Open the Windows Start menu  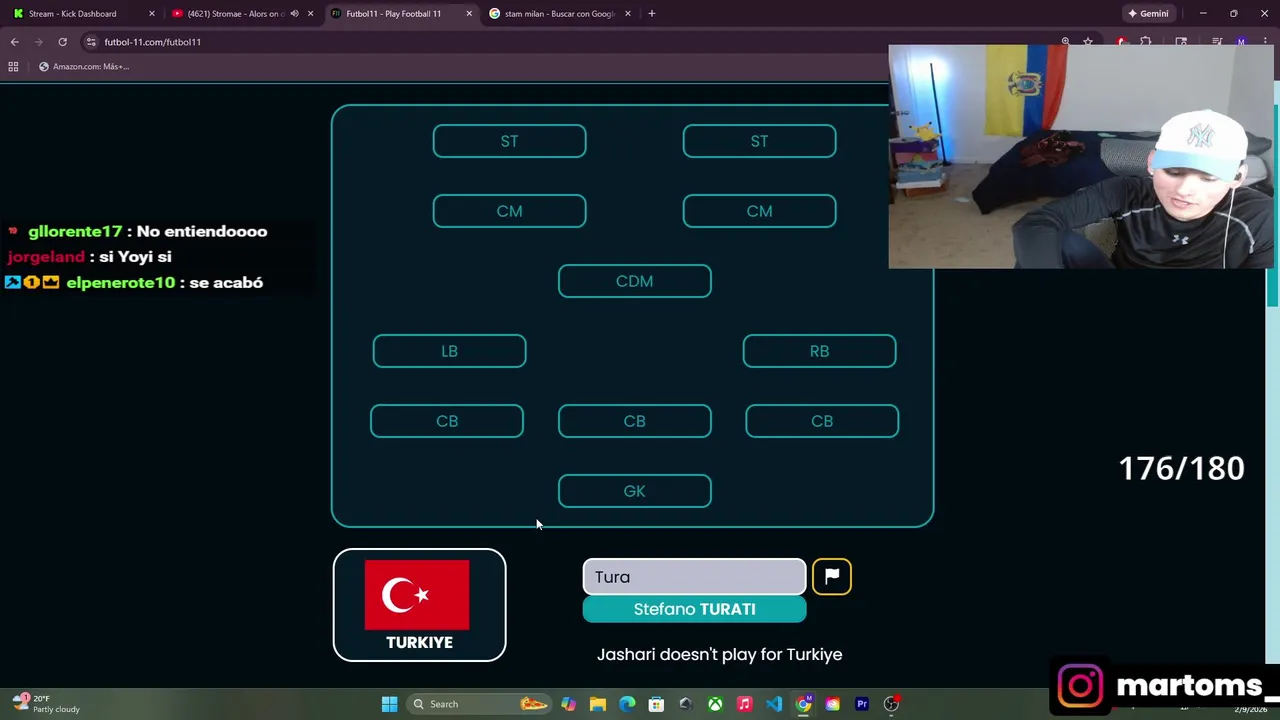[389, 704]
